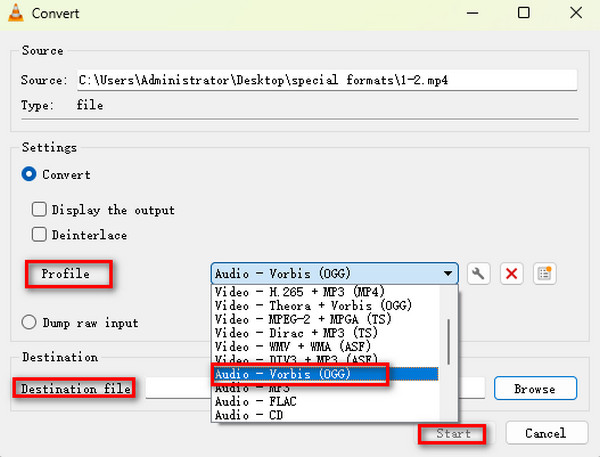Click the profile list scrollbar thumb
This screenshot has width=600, height=457.
[x=448, y=342]
